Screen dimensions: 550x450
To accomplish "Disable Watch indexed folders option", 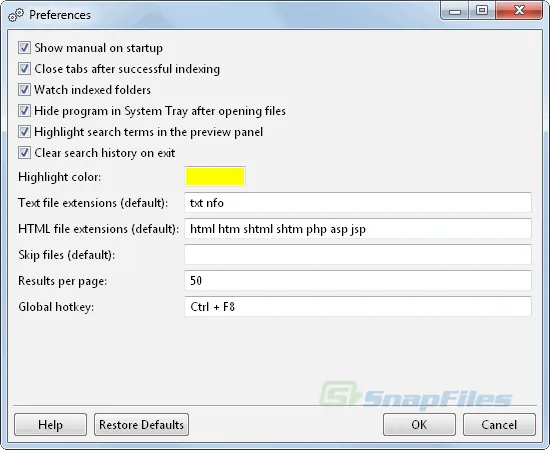I will point(24,90).
